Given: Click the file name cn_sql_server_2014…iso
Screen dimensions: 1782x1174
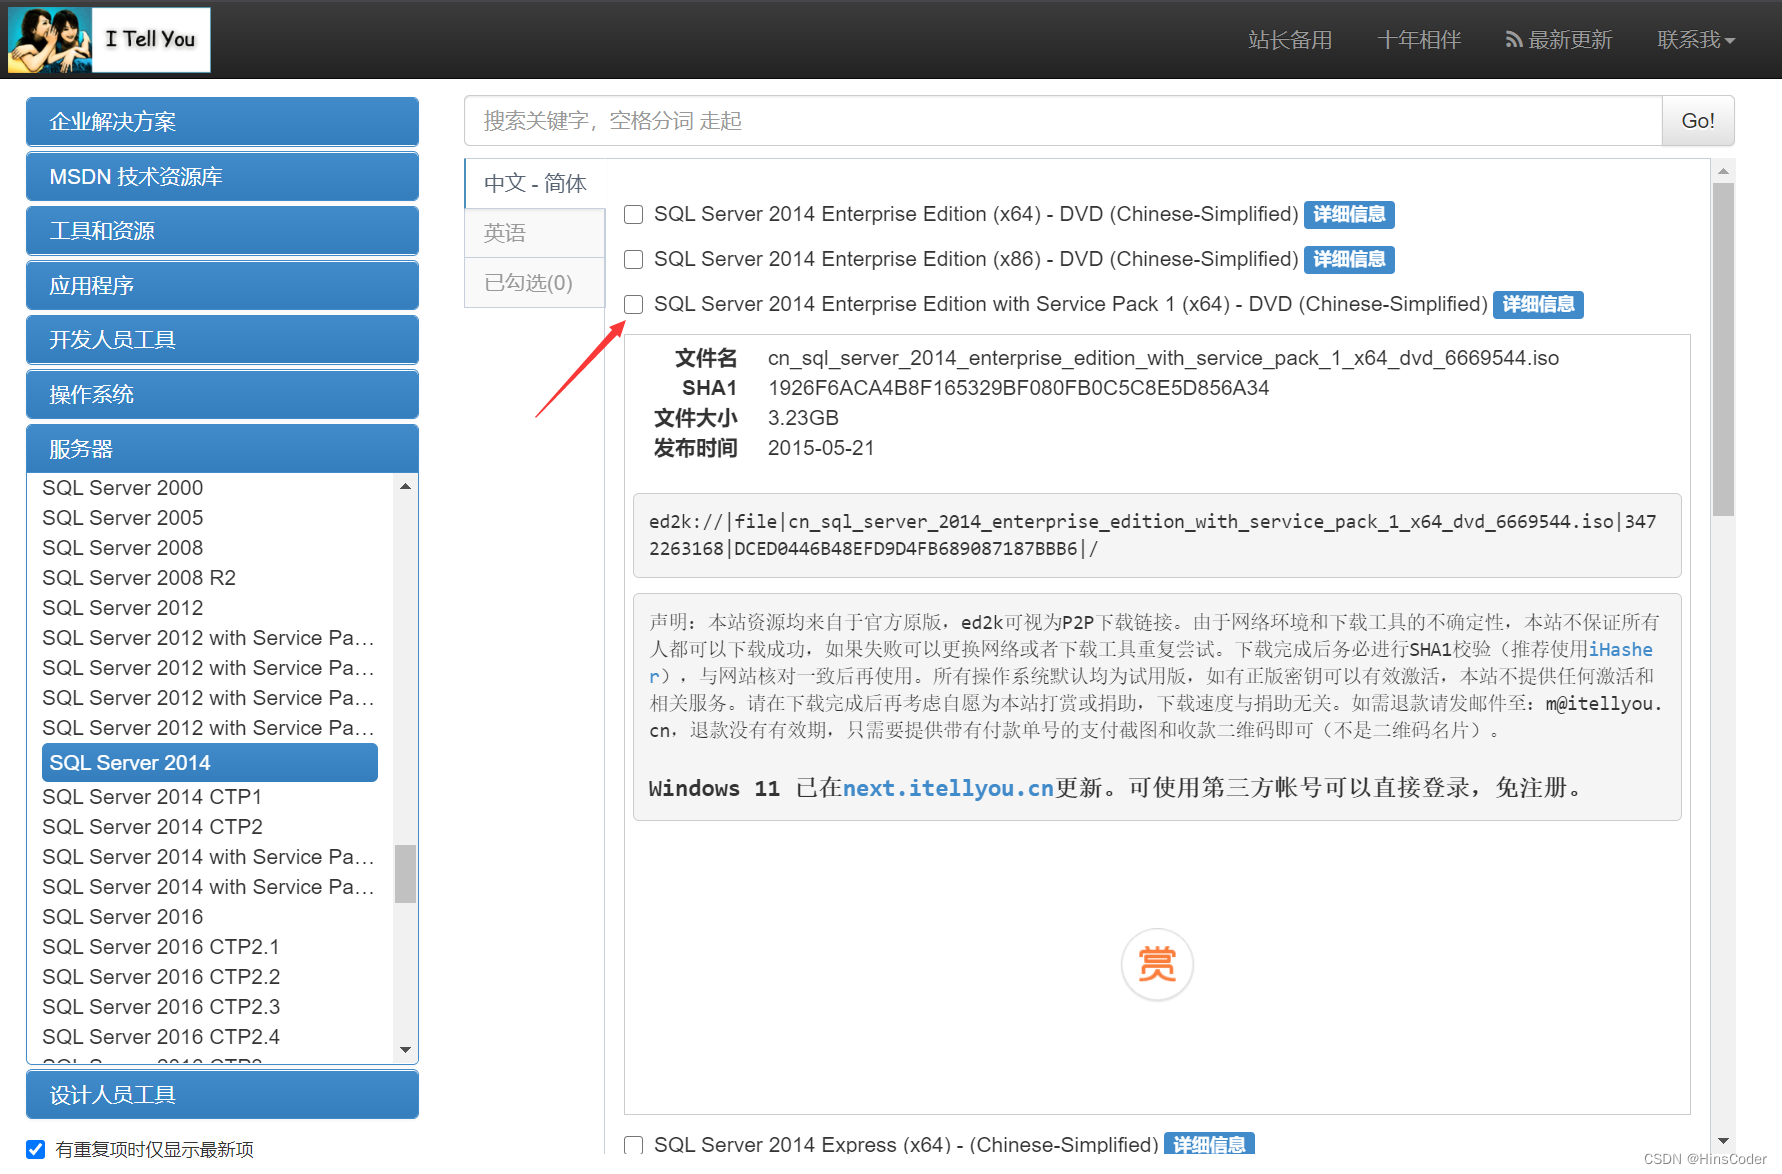Looking at the screenshot, I should [1163, 358].
